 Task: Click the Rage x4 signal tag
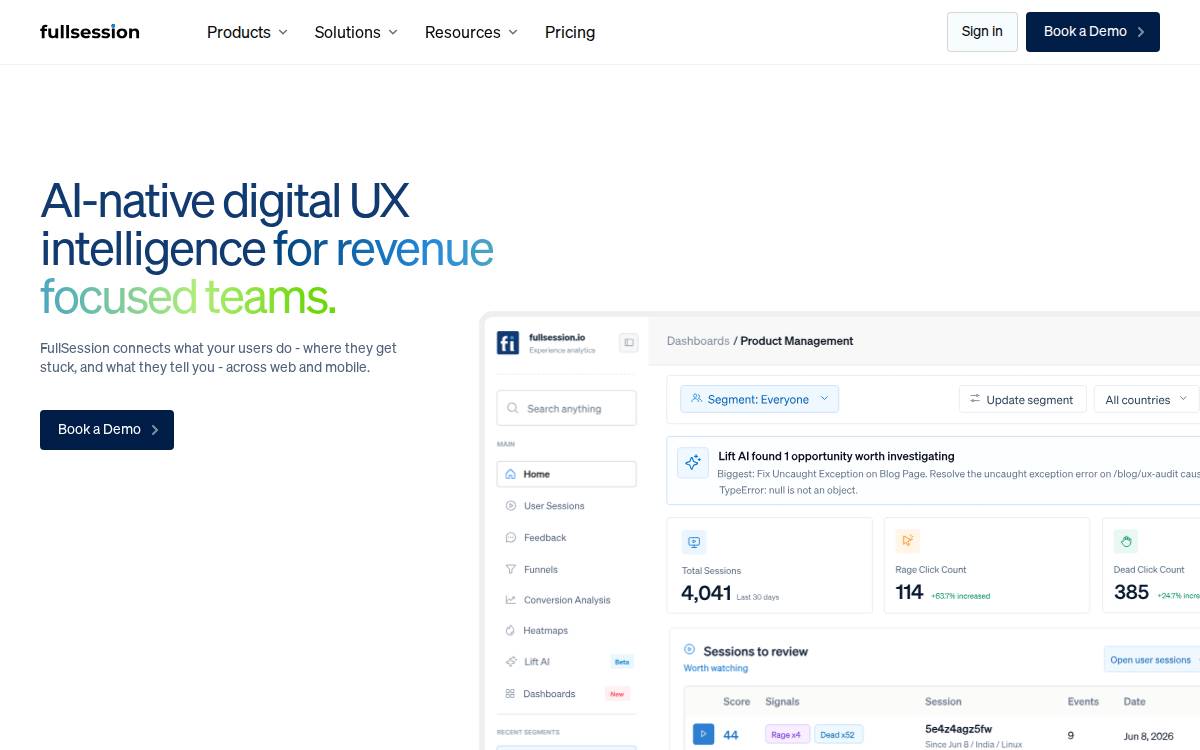(787, 735)
